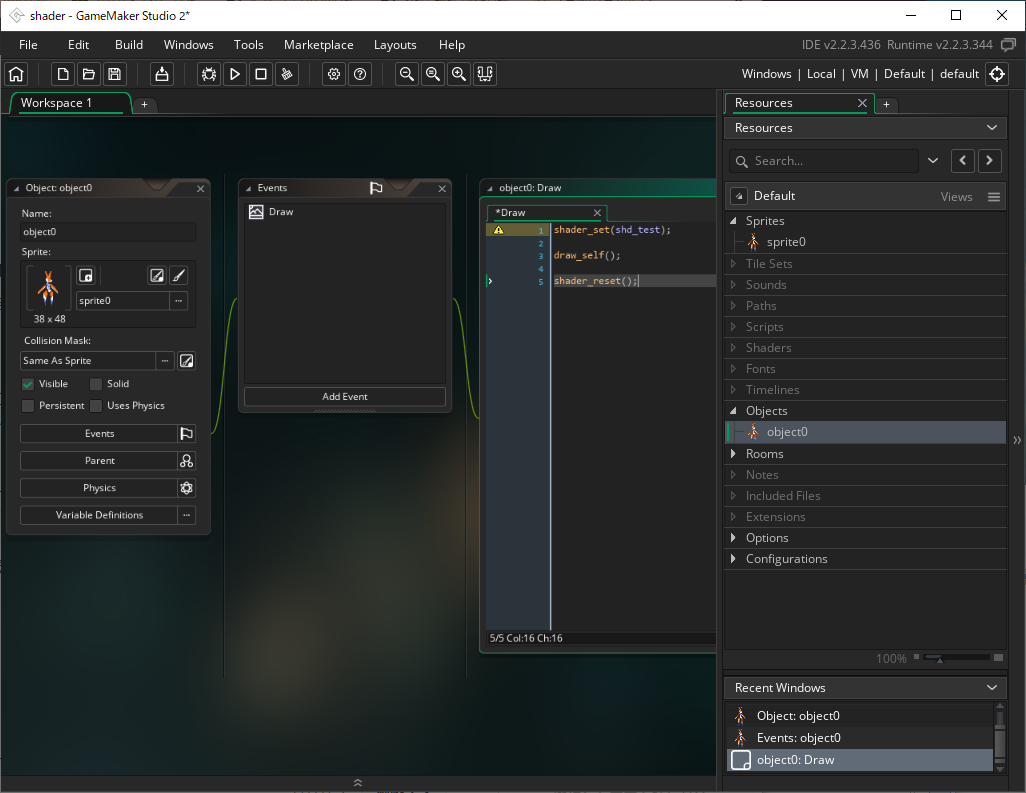Open the File menu
1026x793 pixels.
click(28, 44)
